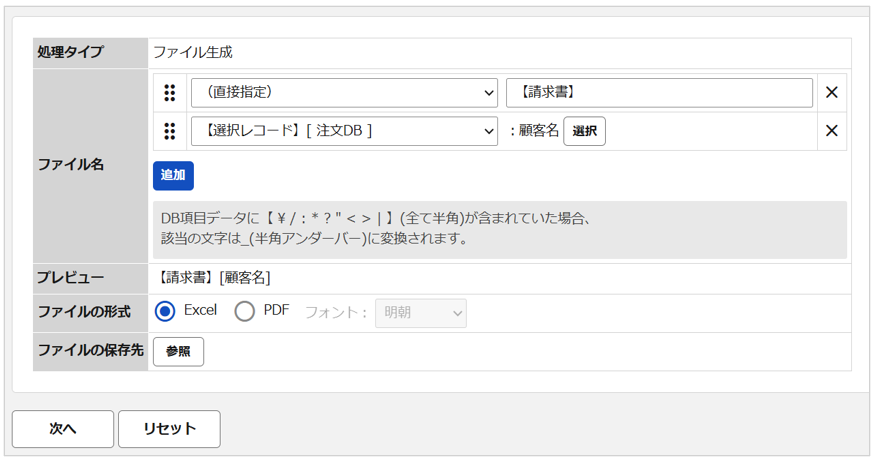
Task: Open the (直接指定) dropdown
Action: [344, 93]
